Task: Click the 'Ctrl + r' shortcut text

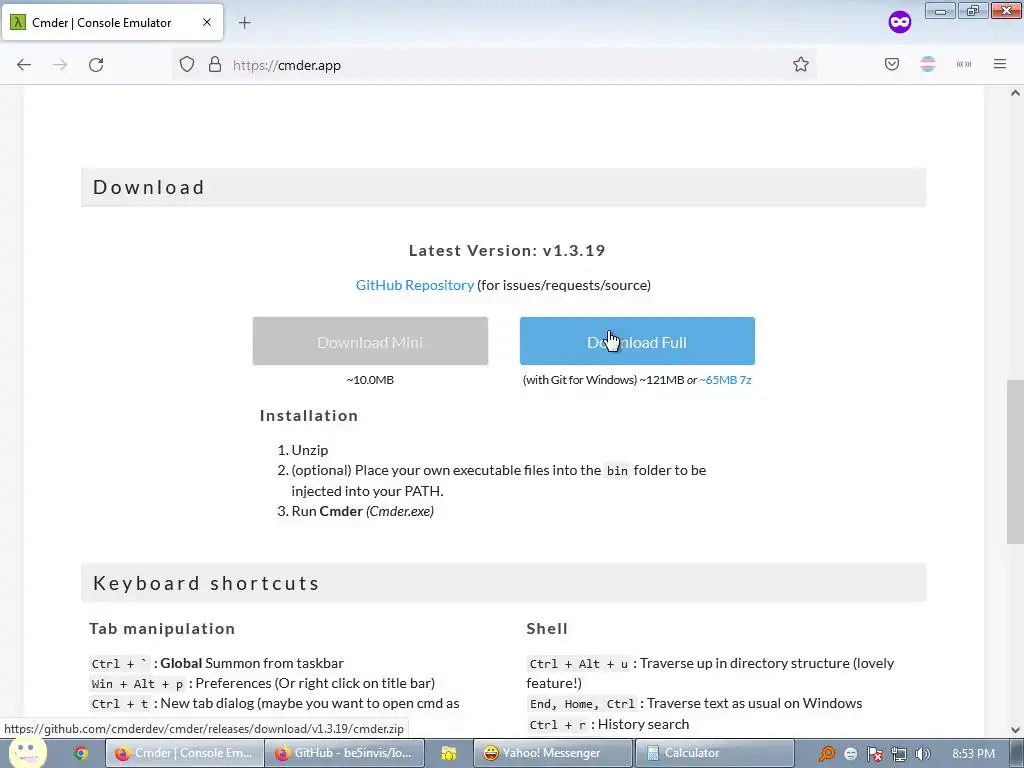Action: (x=558, y=725)
